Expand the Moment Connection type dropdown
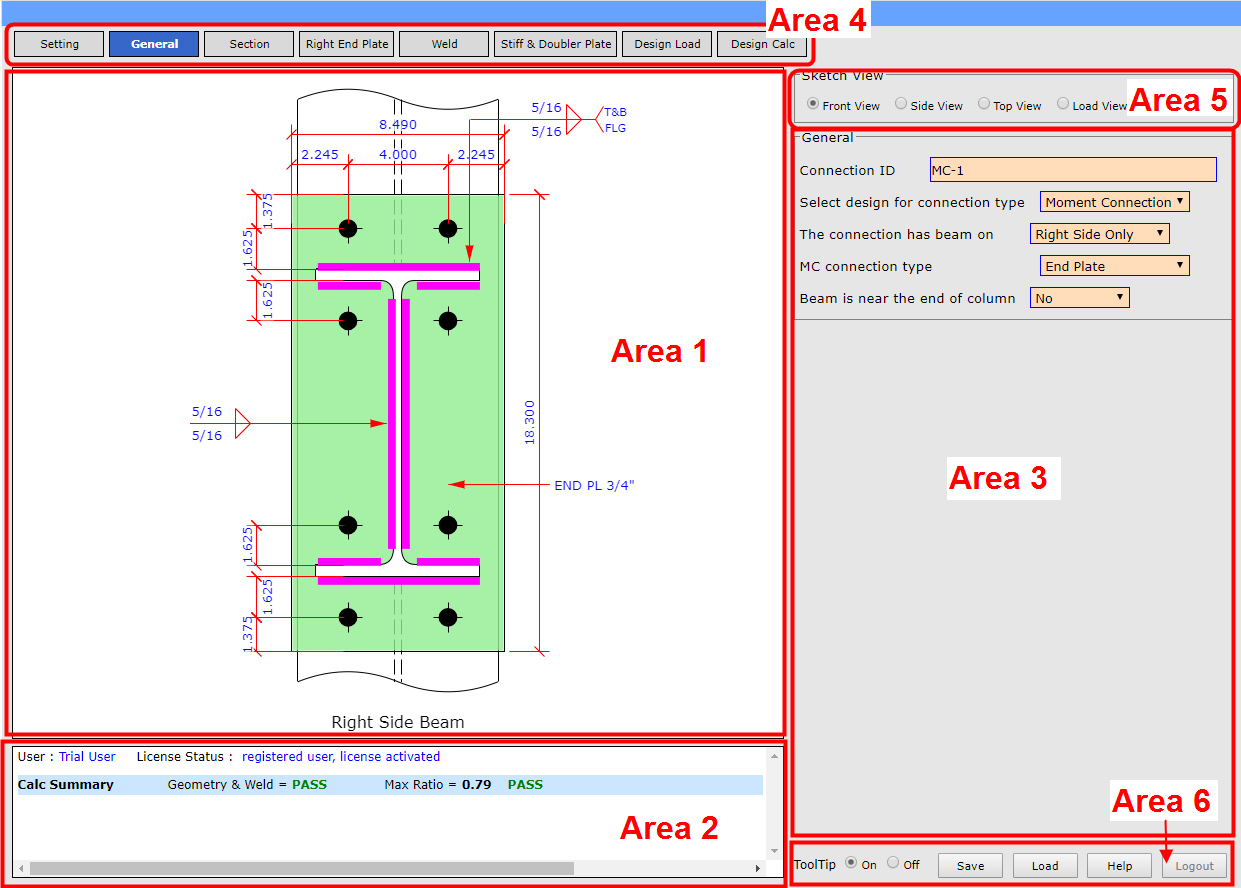1241x888 pixels. [1114, 202]
